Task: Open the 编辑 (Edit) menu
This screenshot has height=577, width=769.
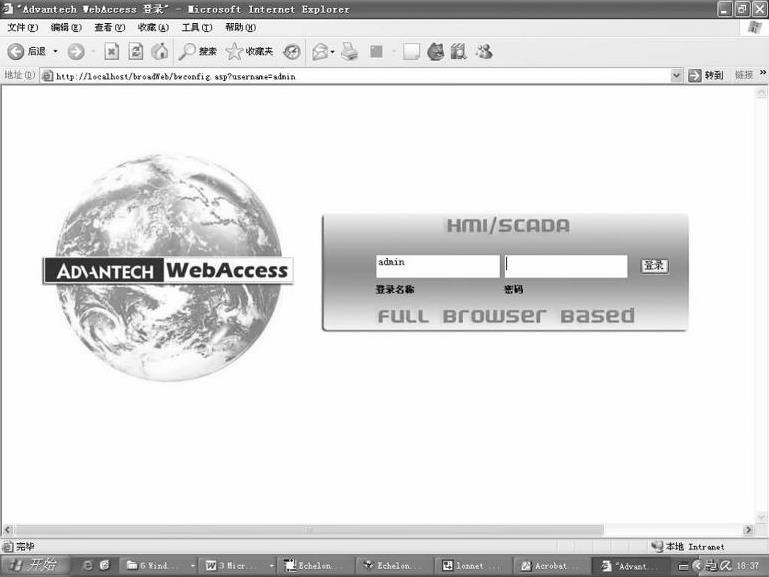Action: point(66,27)
